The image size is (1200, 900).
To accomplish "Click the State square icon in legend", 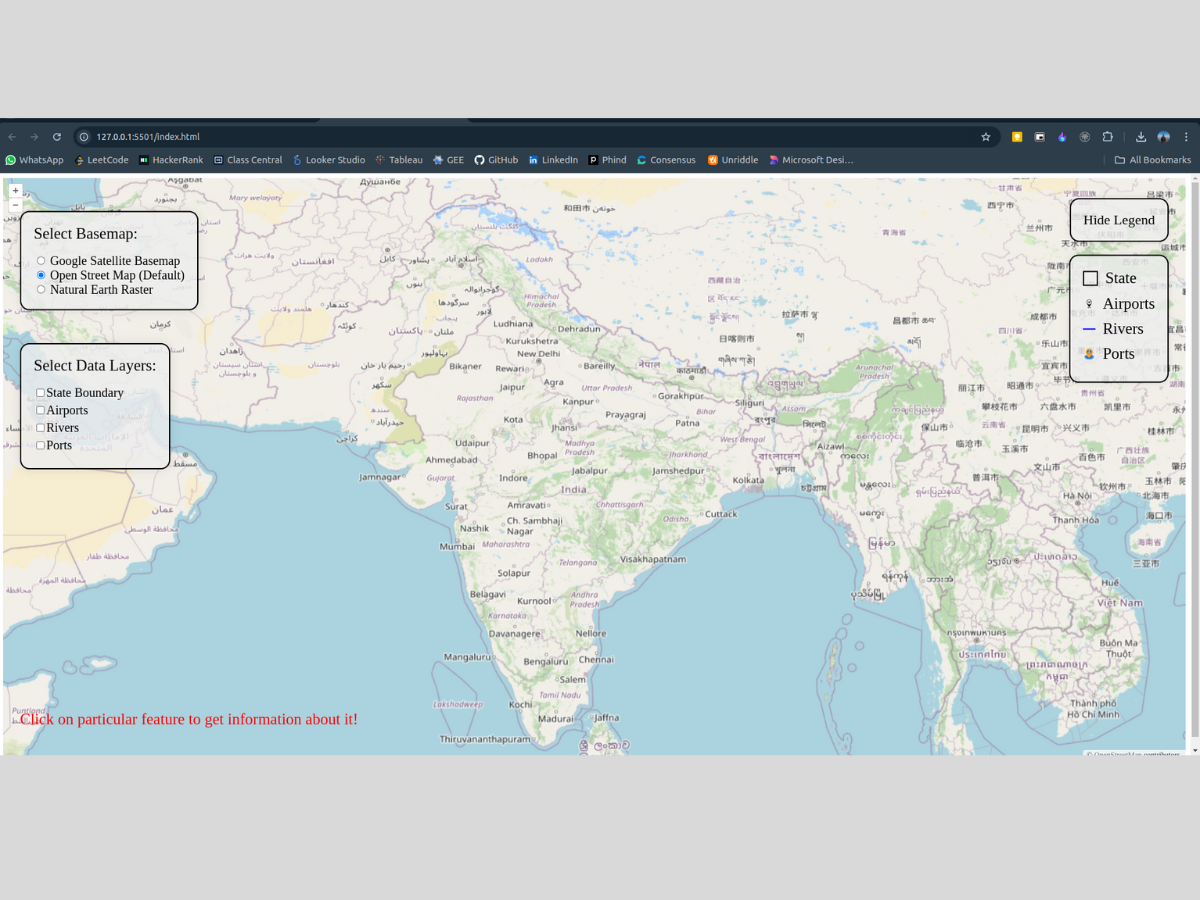I will pyautogui.click(x=1091, y=279).
